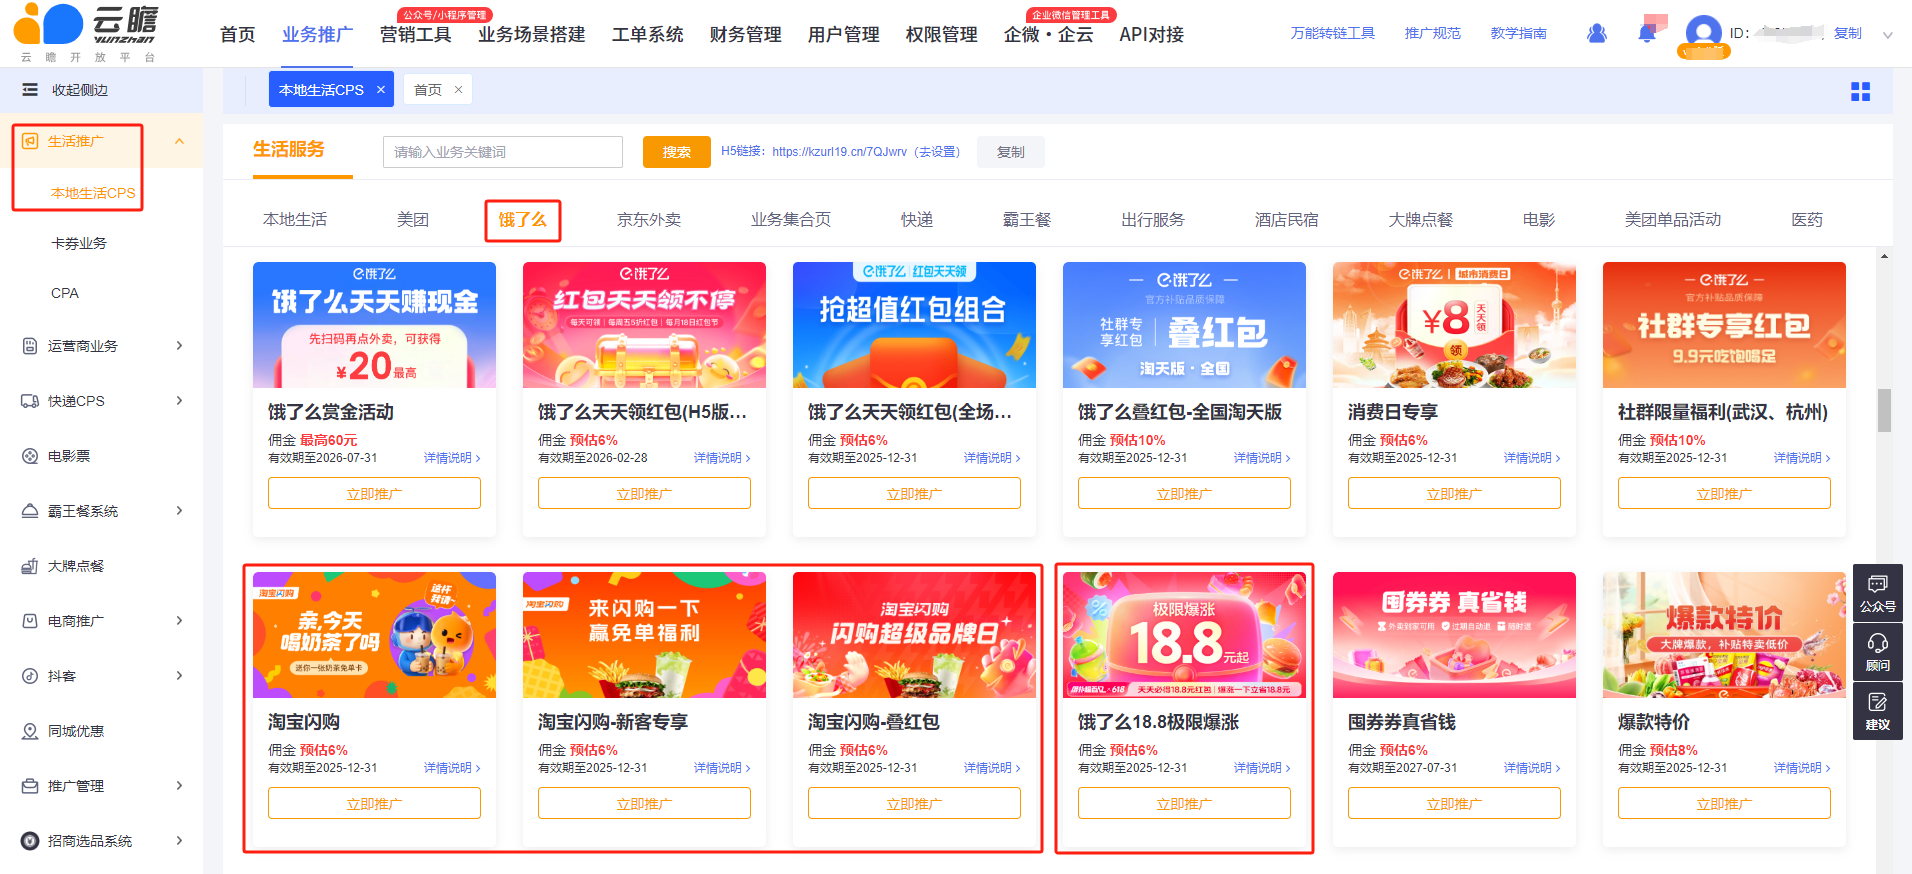Click the 电商推广 sidebar icon
Image resolution: width=1912 pixels, height=874 pixels.
point(30,621)
